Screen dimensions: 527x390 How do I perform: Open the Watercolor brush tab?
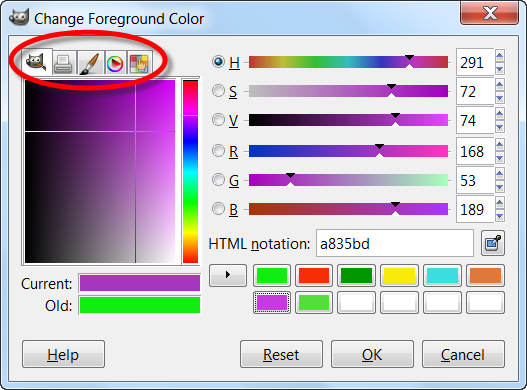click(x=90, y=64)
